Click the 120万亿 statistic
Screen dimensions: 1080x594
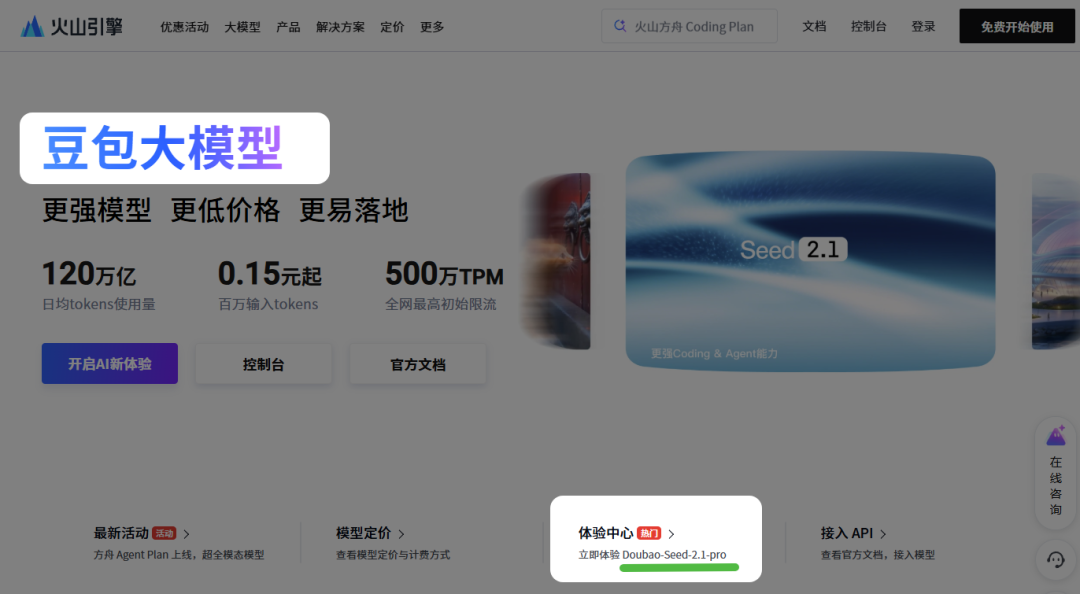pos(89,274)
